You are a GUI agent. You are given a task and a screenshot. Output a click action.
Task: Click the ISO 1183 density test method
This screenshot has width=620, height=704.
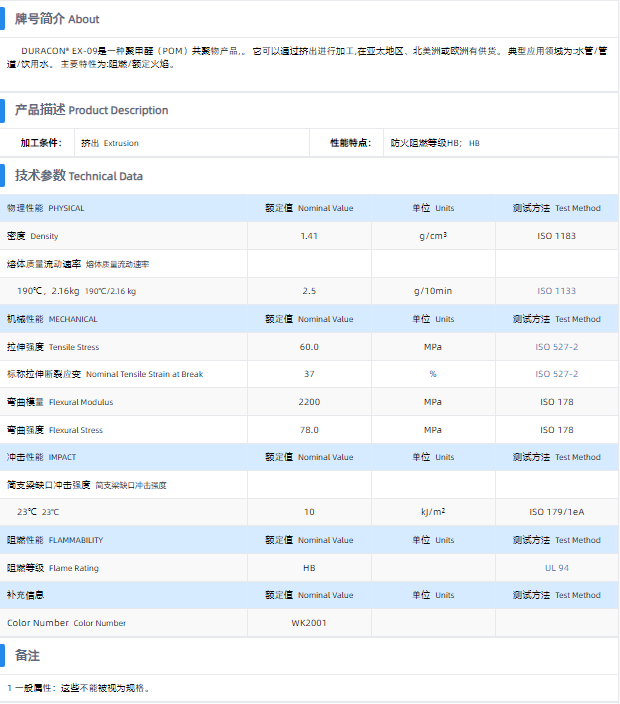pos(556,236)
